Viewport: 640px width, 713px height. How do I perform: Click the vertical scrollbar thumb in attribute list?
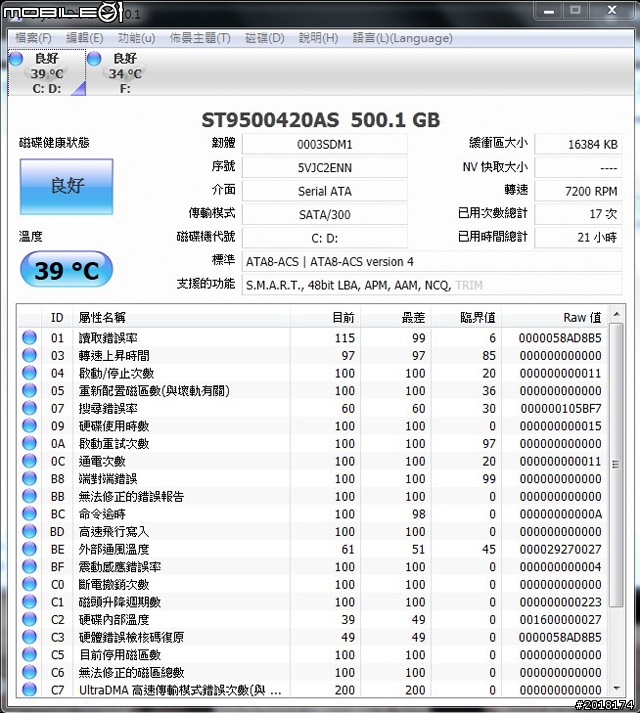coord(616,464)
